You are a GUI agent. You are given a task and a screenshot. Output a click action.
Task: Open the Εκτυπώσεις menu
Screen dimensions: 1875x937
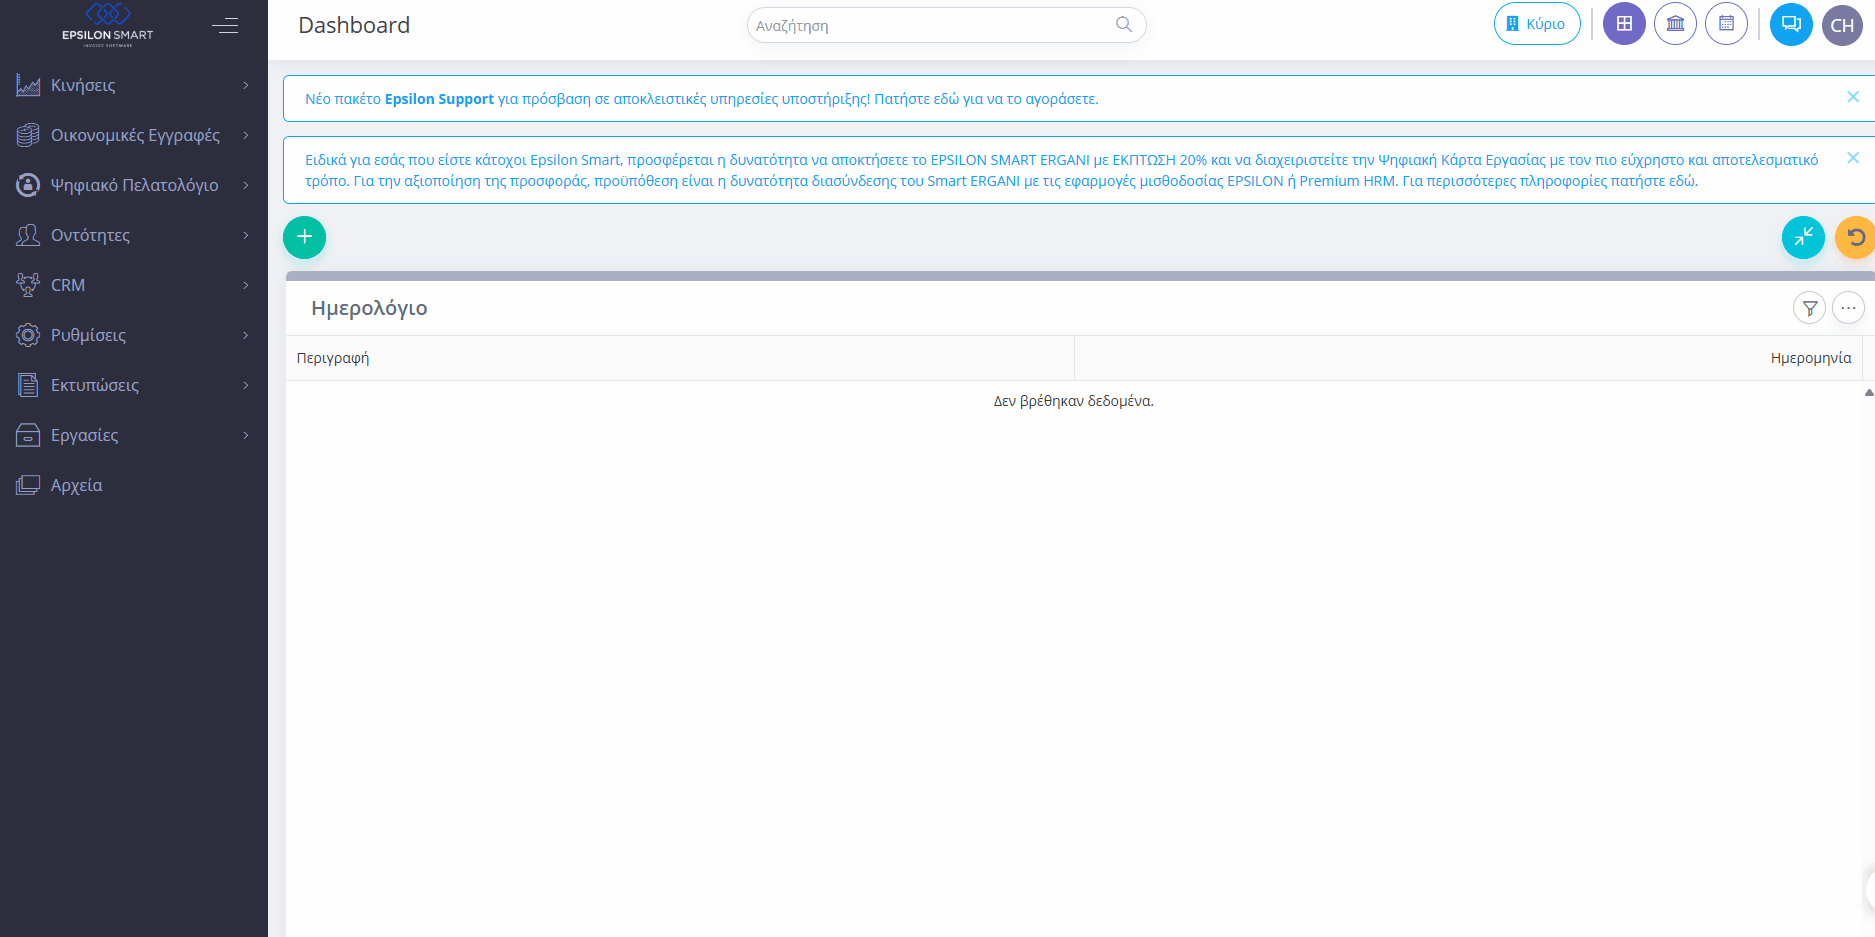[134, 385]
